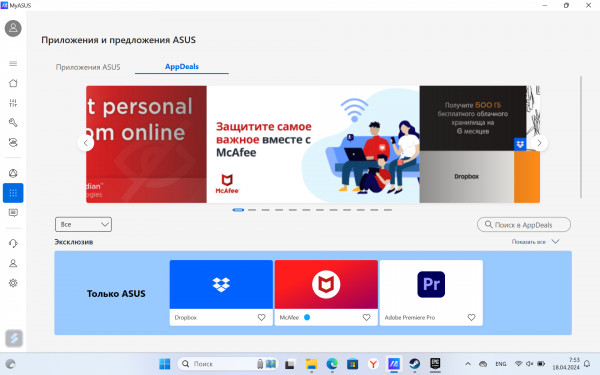Expand the hamburger menu in sidebar
This screenshot has width=600, height=375.
(x=13, y=64)
